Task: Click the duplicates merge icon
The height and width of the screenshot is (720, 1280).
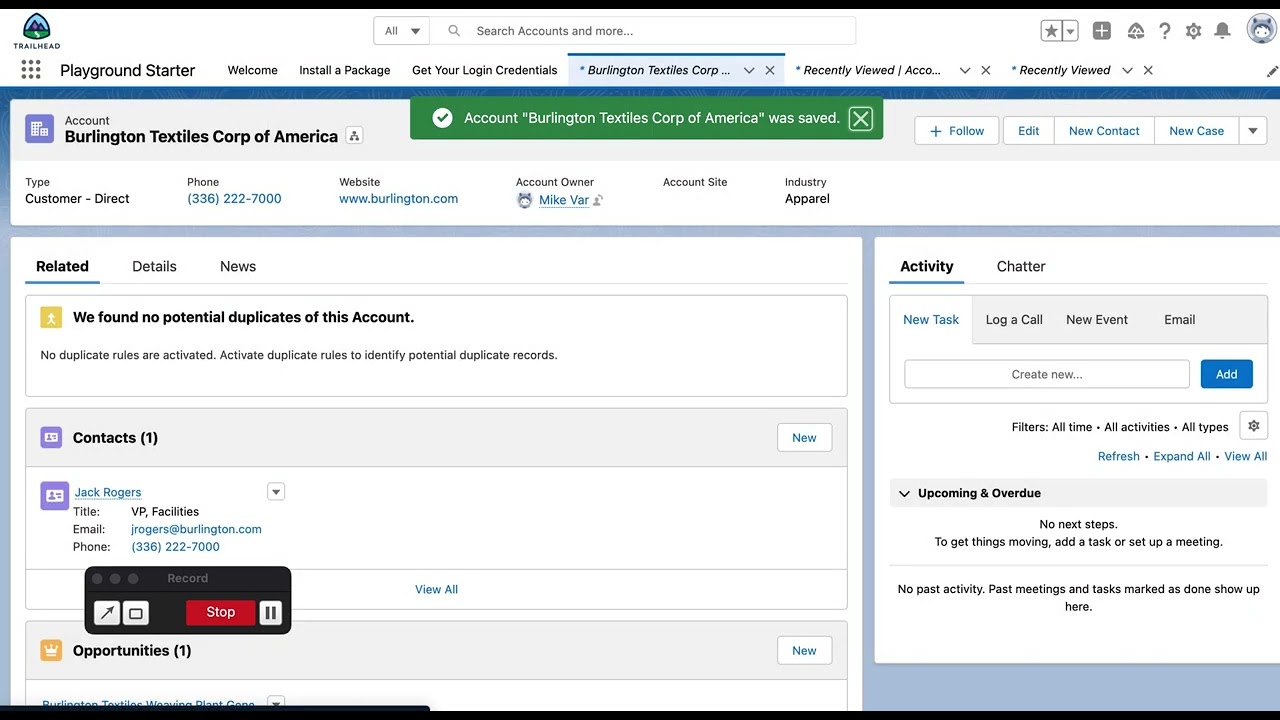Action: [51, 317]
